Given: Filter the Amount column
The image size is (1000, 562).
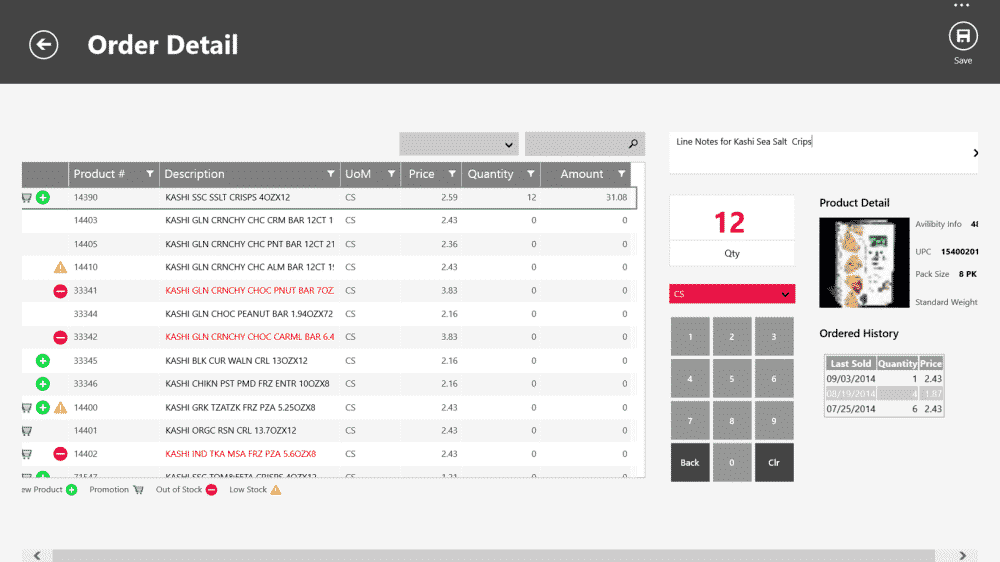Looking at the screenshot, I should (621, 174).
